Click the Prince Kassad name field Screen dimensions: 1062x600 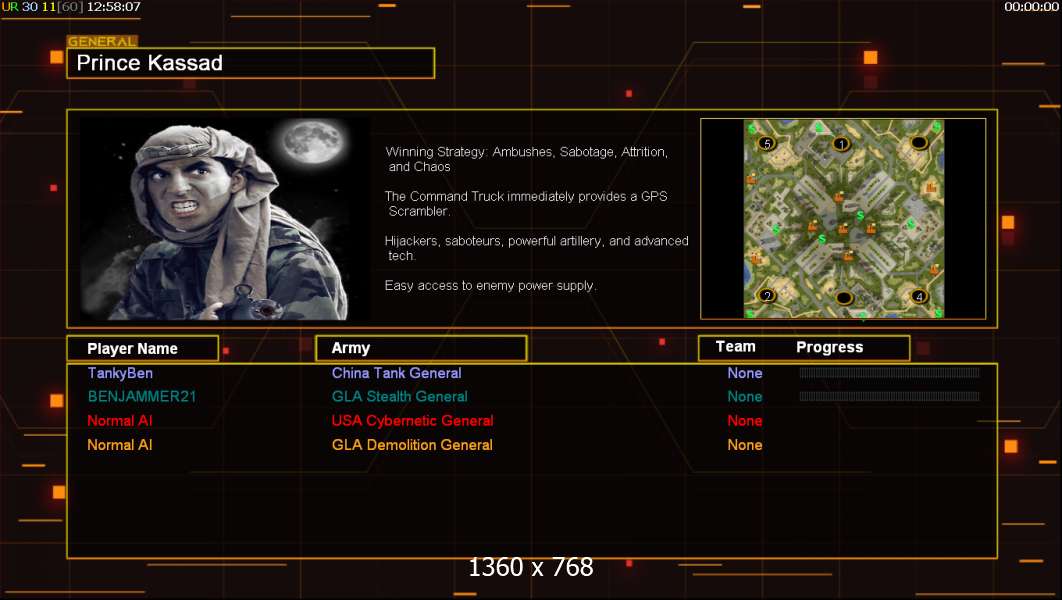[x=251, y=63]
